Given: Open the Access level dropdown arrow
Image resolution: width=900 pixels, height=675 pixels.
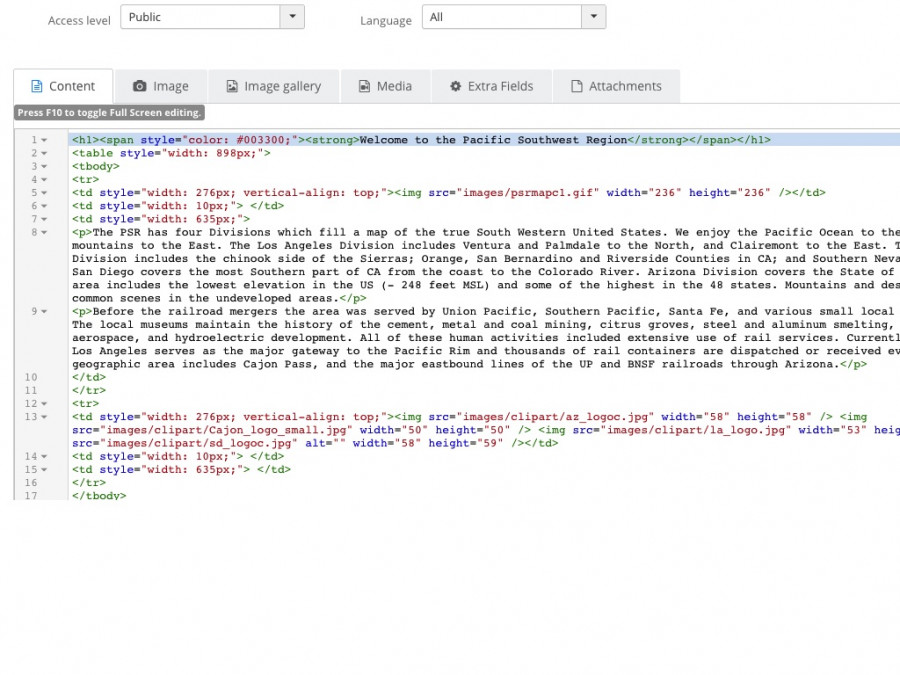Looking at the screenshot, I should point(292,17).
